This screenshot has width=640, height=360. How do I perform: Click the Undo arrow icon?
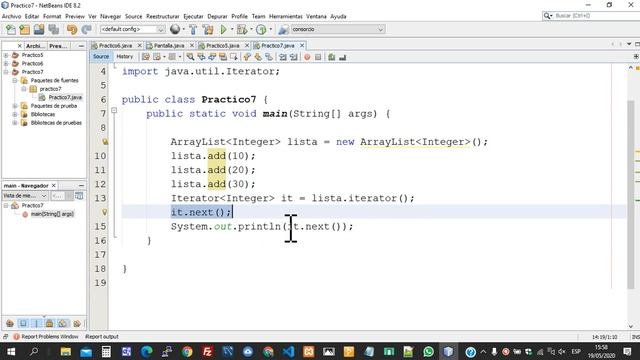coord(72,29)
